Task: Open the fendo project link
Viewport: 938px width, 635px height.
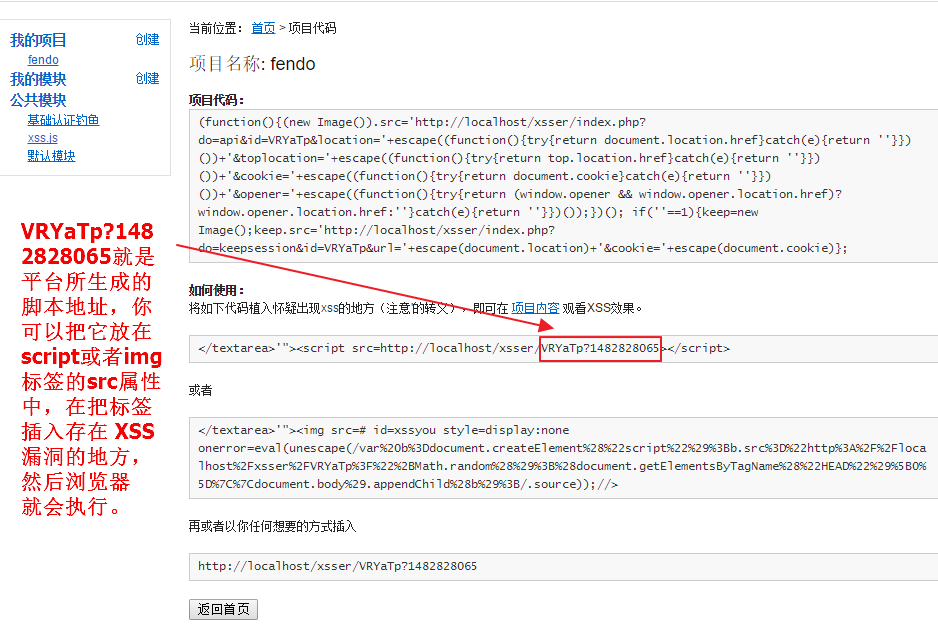Action: 43,60
